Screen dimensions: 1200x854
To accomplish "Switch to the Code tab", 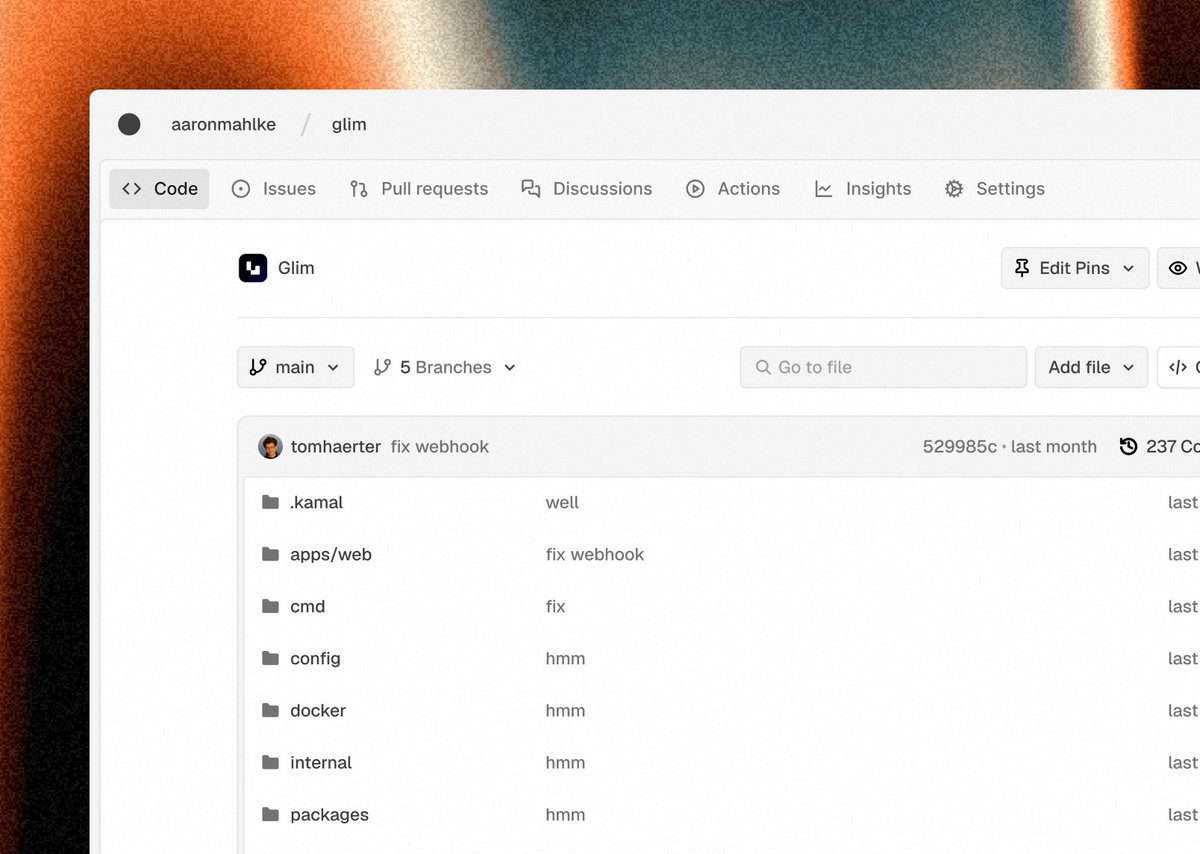I will click(160, 188).
